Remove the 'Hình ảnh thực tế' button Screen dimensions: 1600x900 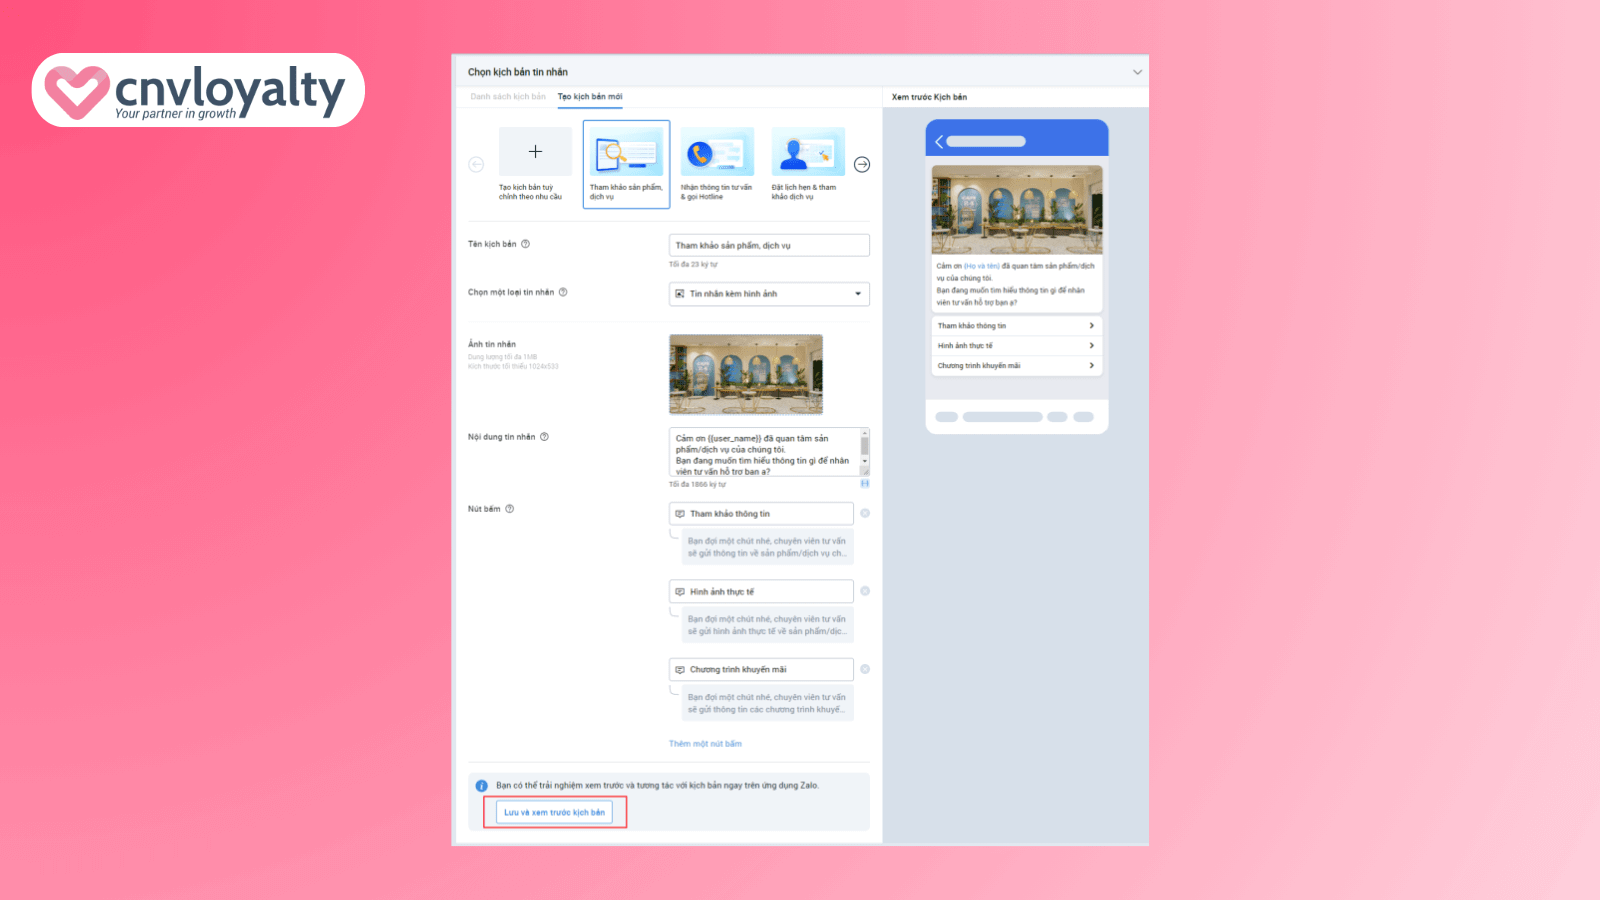tap(865, 591)
